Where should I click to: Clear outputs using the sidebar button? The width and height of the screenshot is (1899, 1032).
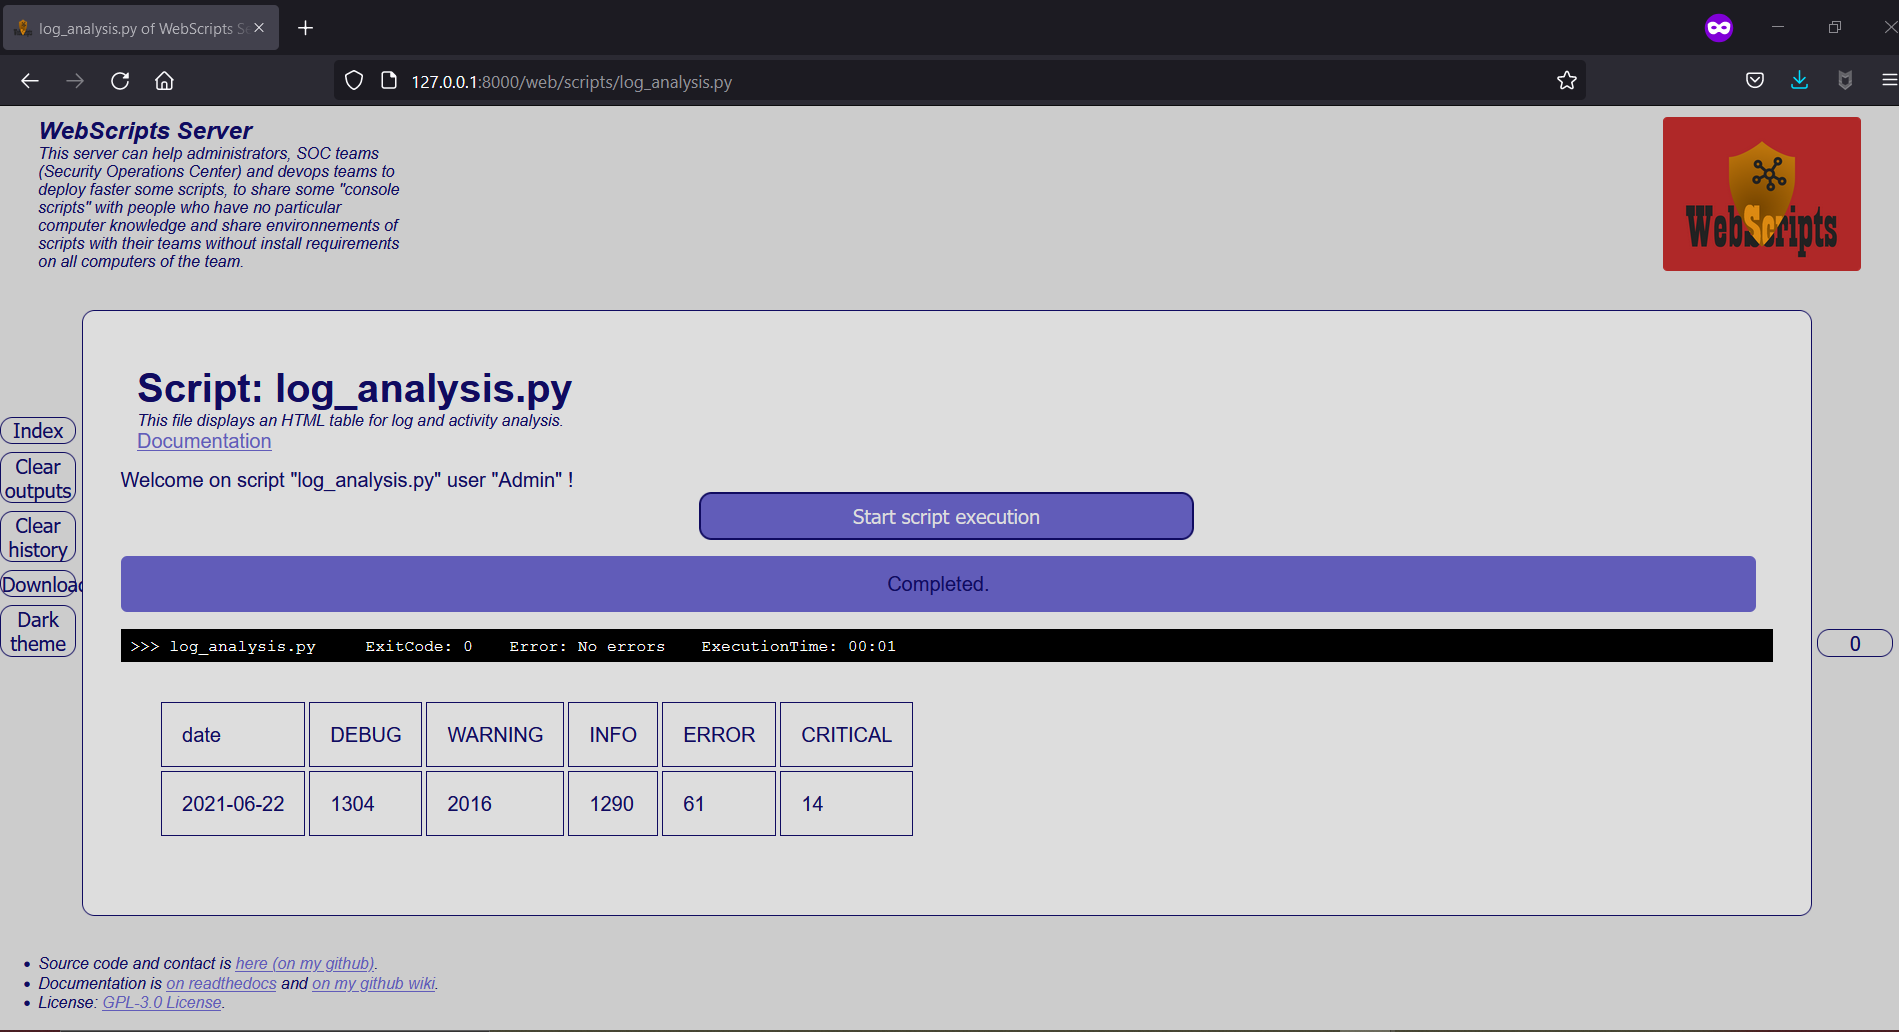37,477
